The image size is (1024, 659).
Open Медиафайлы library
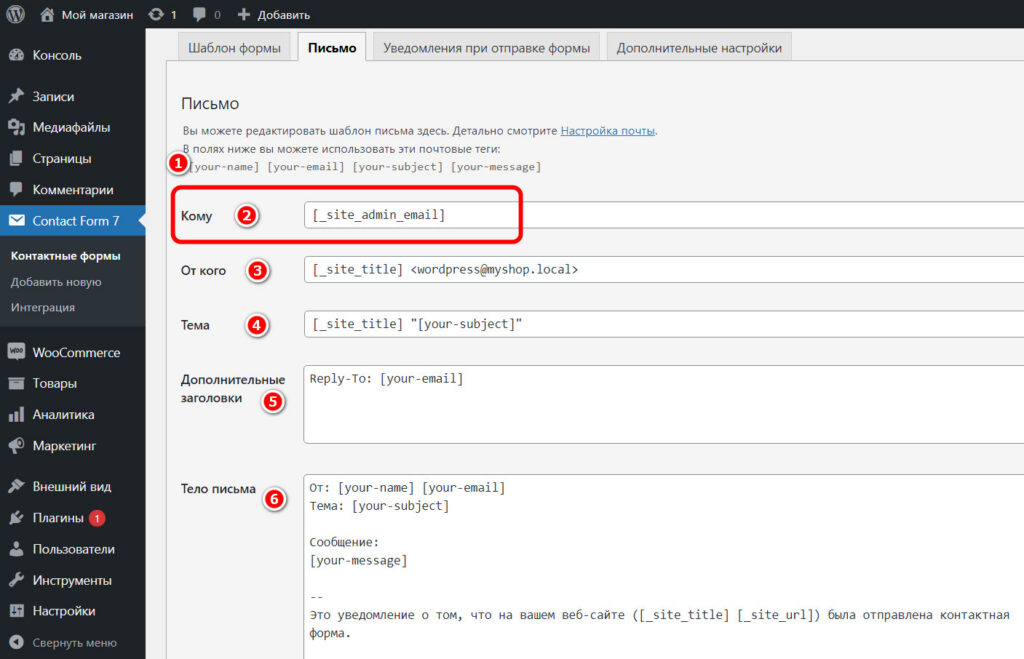[x=72, y=127]
